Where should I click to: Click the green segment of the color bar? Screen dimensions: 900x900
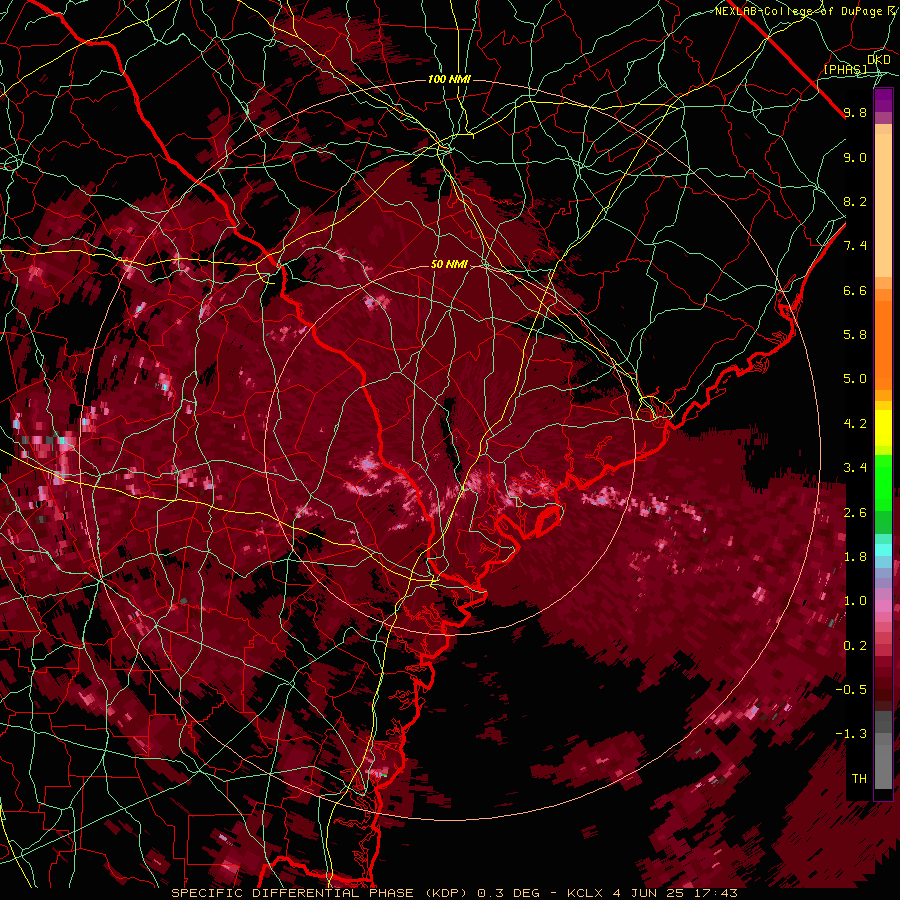(x=883, y=482)
